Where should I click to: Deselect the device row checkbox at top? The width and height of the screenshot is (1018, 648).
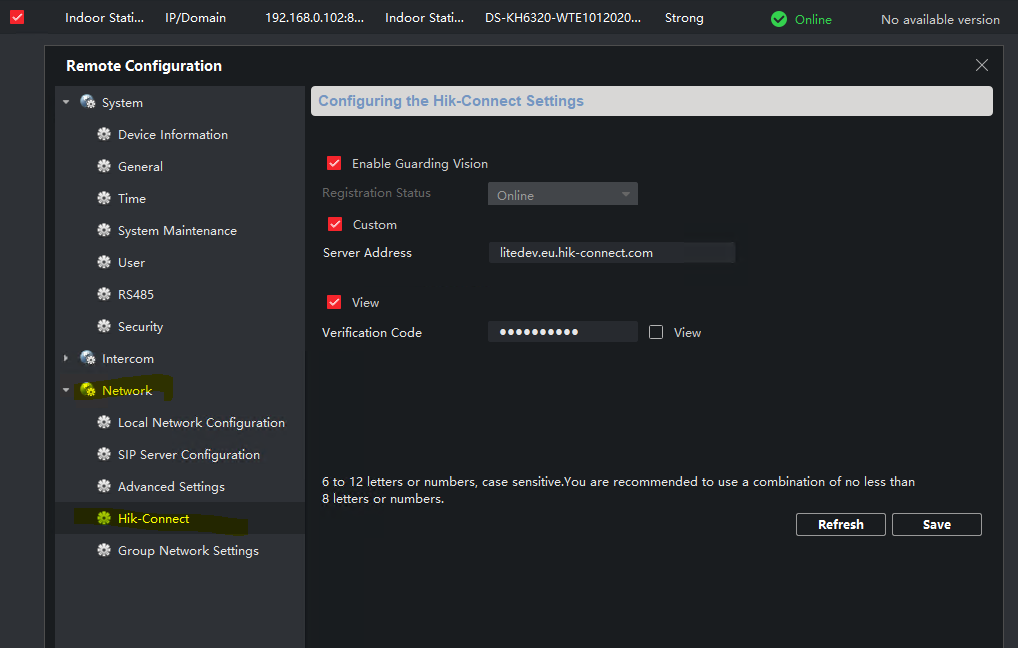(x=17, y=17)
